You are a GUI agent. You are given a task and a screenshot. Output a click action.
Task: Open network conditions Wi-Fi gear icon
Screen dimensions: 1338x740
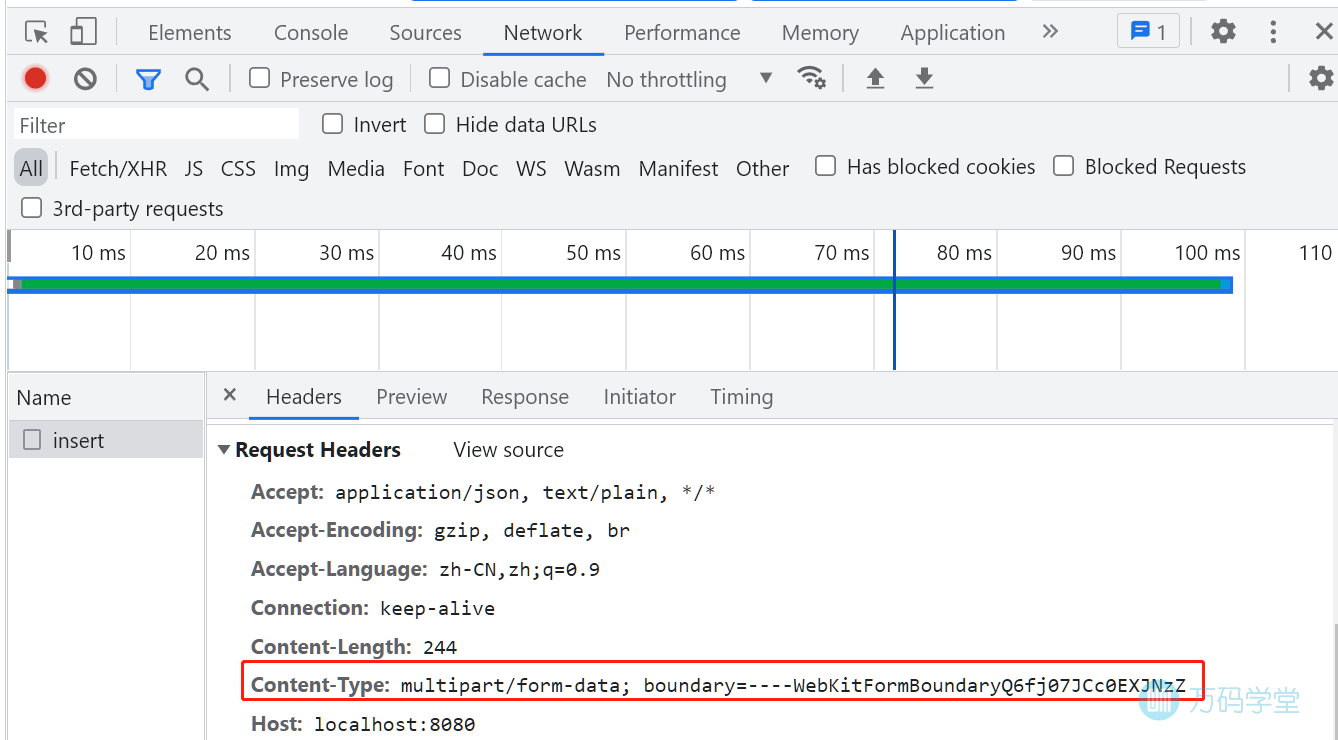811,78
